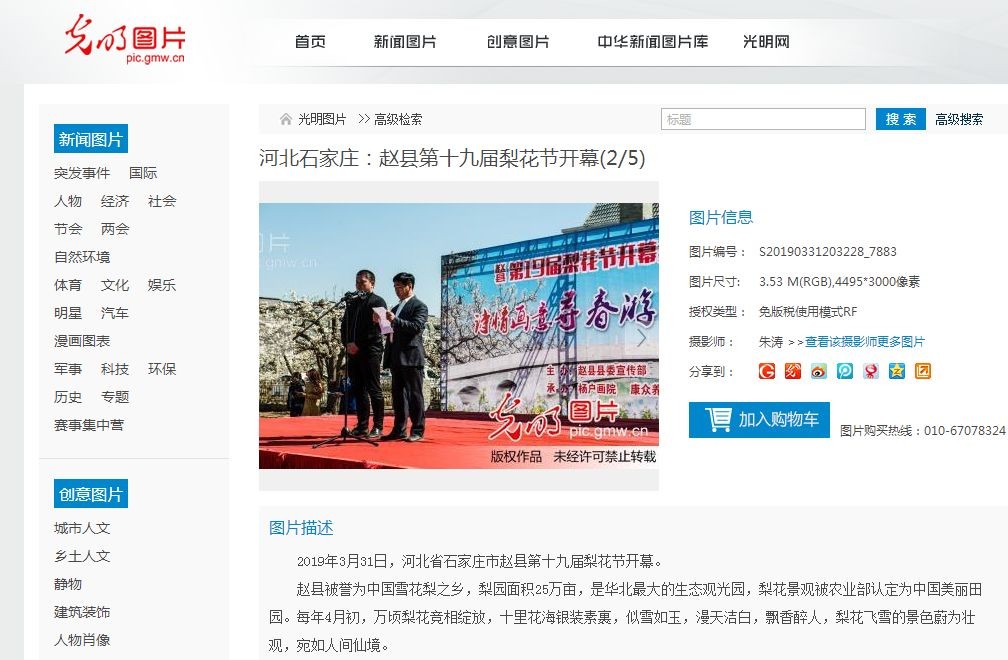The image size is (1008, 660).
Task: View more photos via 查看该摄影师更多图片
Action: pos(865,342)
